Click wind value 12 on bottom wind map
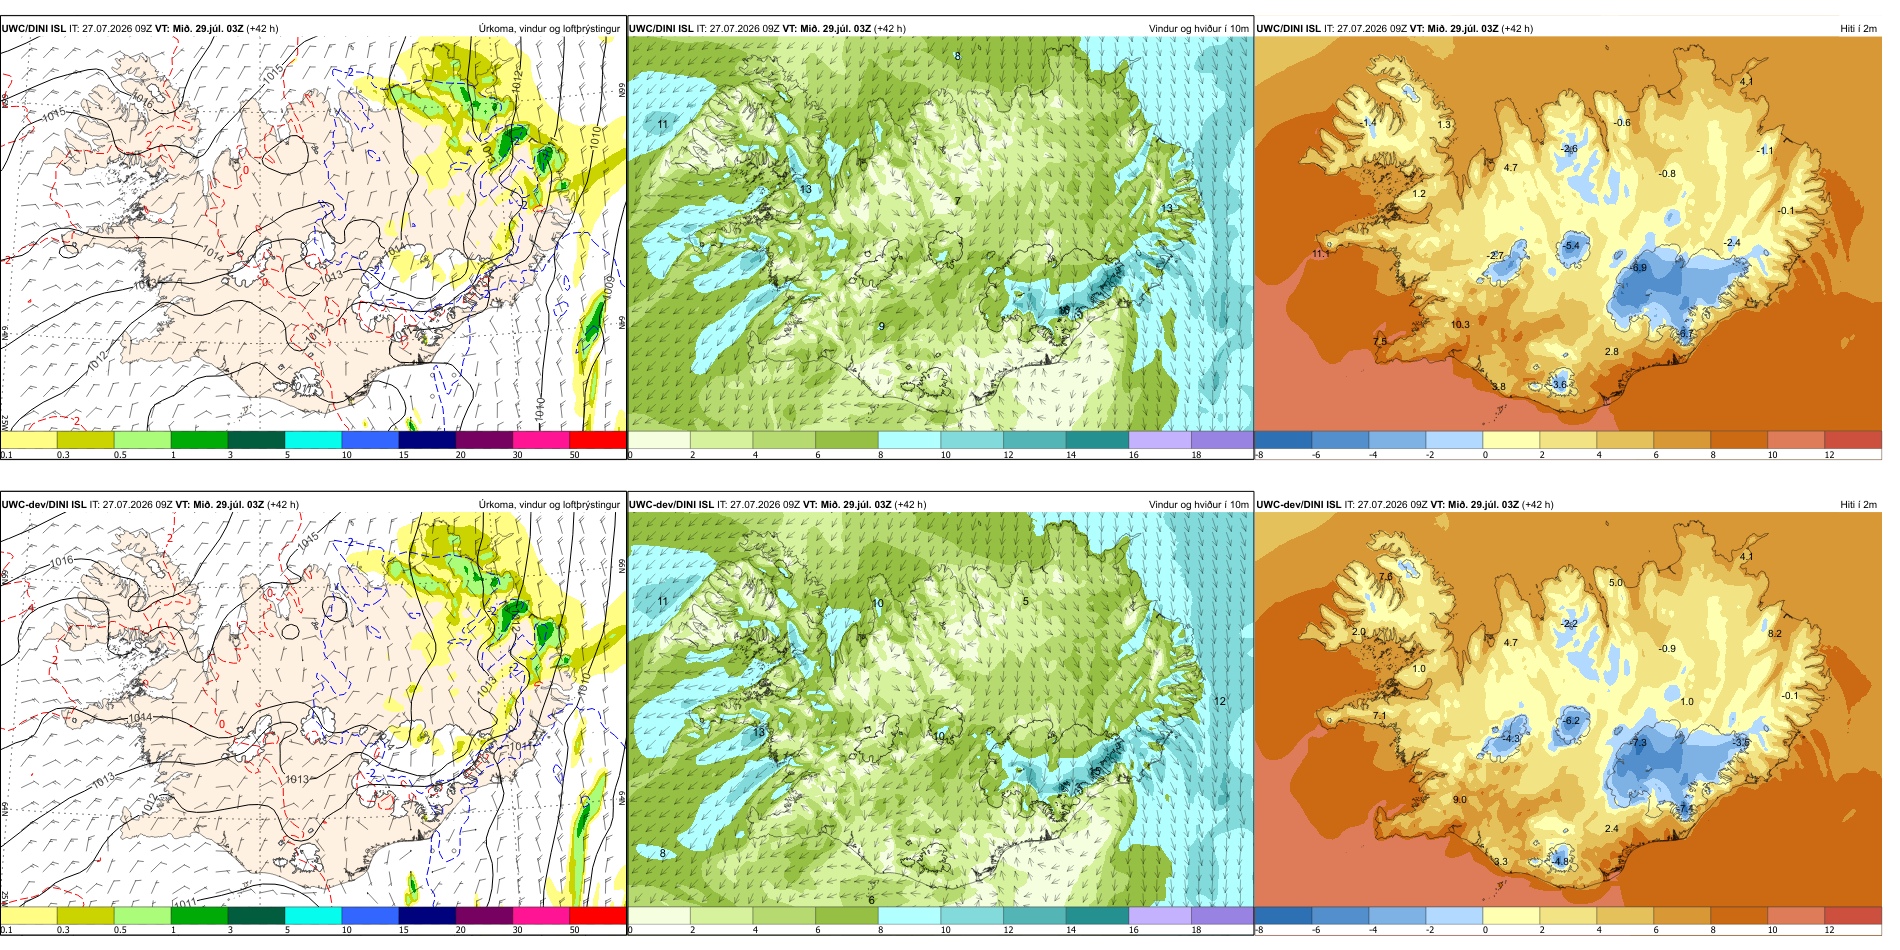This screenshot has height=950, width=1900. [1220, 702]
